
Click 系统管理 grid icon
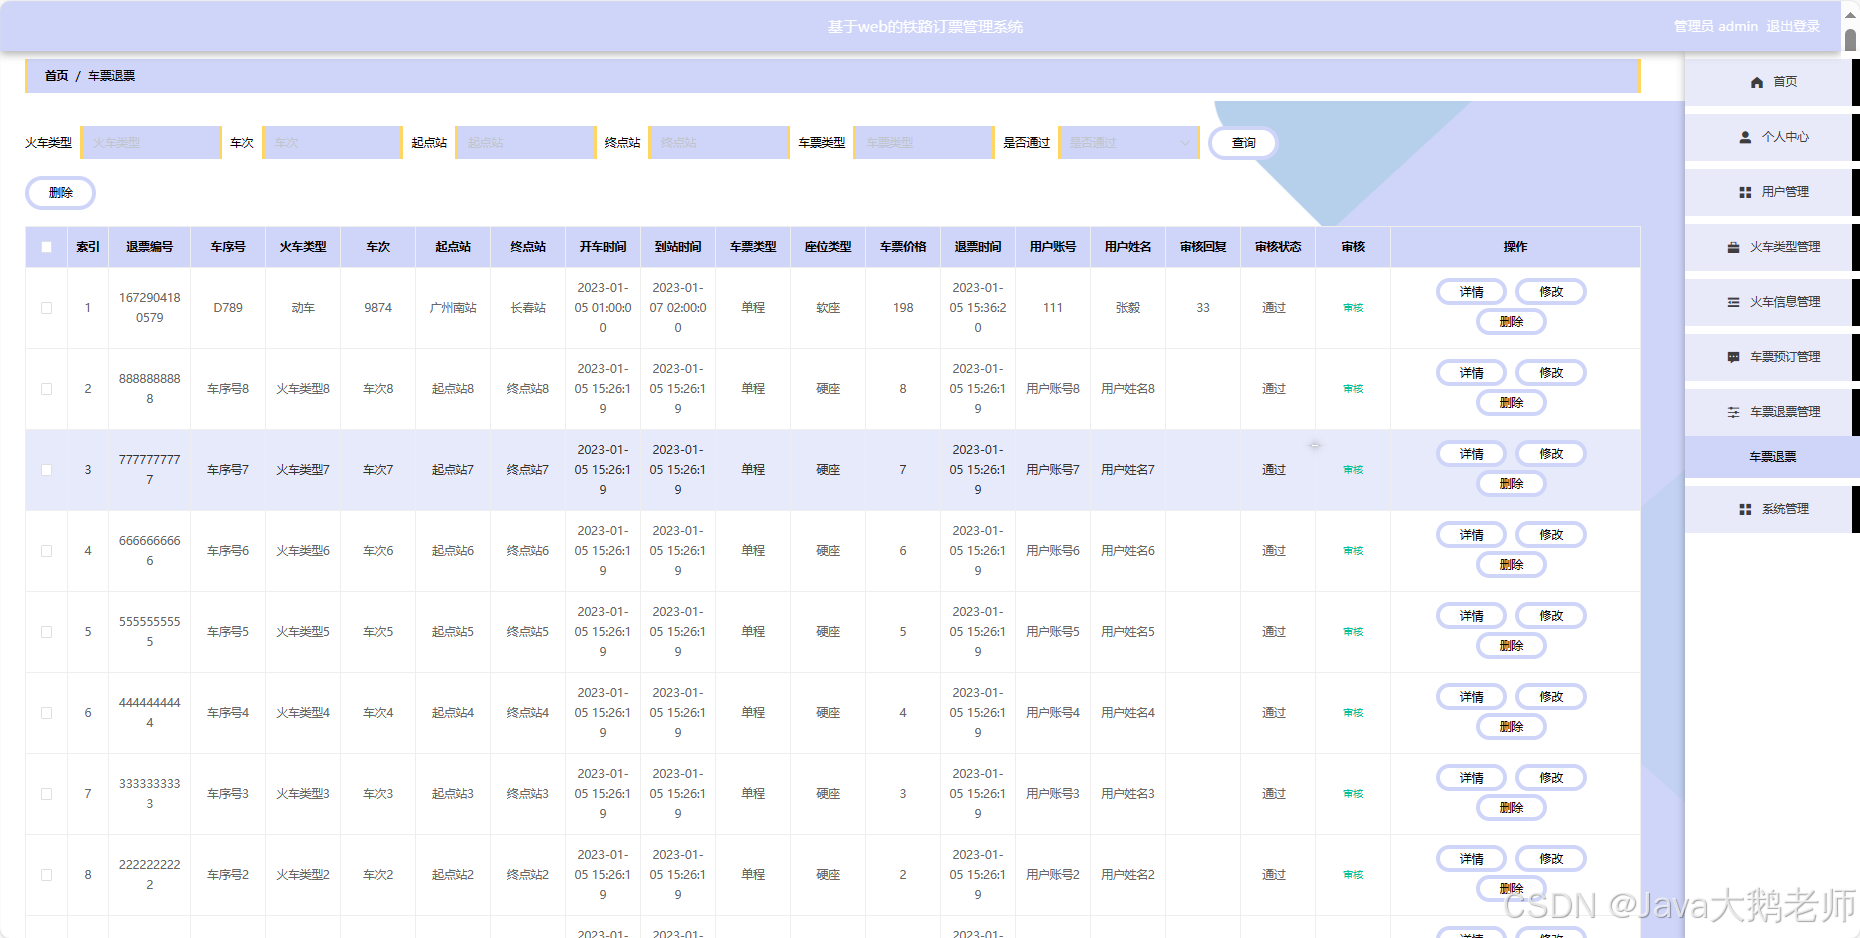click(x=1745, y=509)
